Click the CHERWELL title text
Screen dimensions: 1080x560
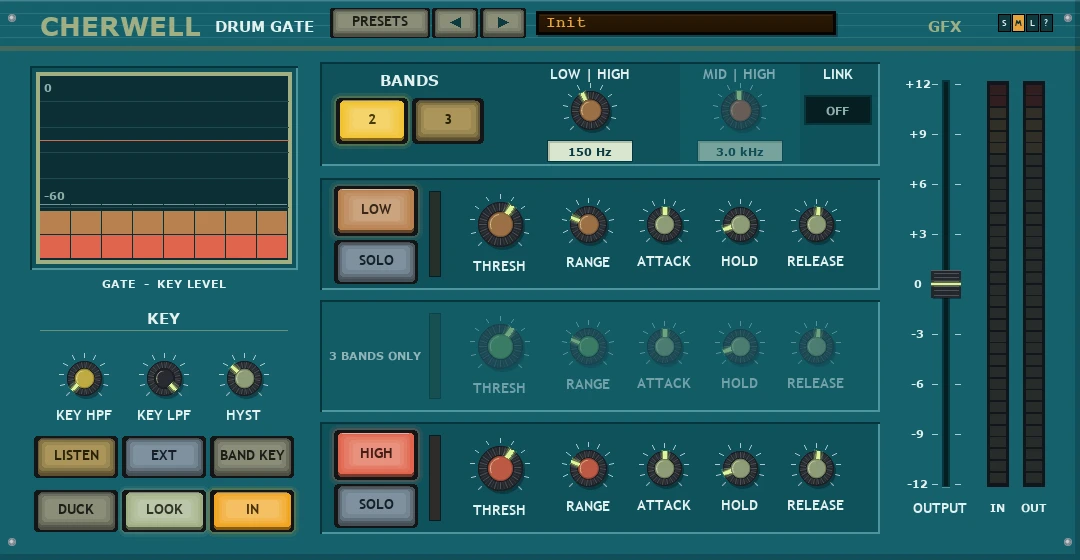point(121,27)
